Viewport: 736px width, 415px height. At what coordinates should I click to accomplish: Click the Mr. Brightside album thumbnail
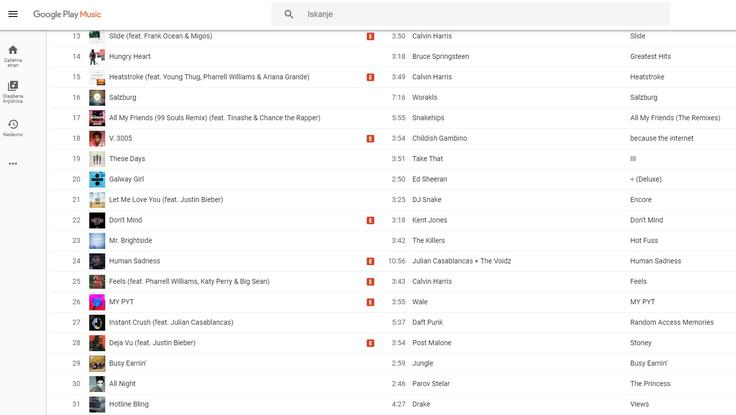pyautogui.click(x=97, y=240)
